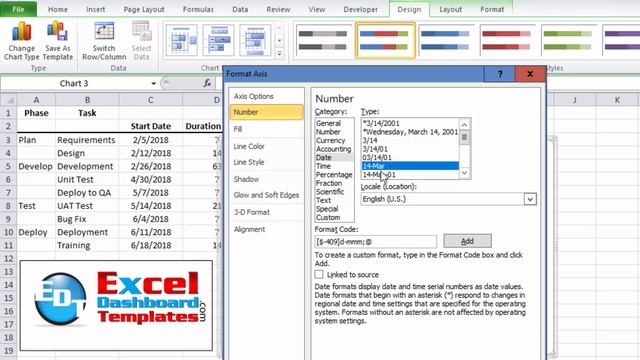Open Change Chart Type
The width and height of the screenshot is (640, 360).
(x=21, y=41)
